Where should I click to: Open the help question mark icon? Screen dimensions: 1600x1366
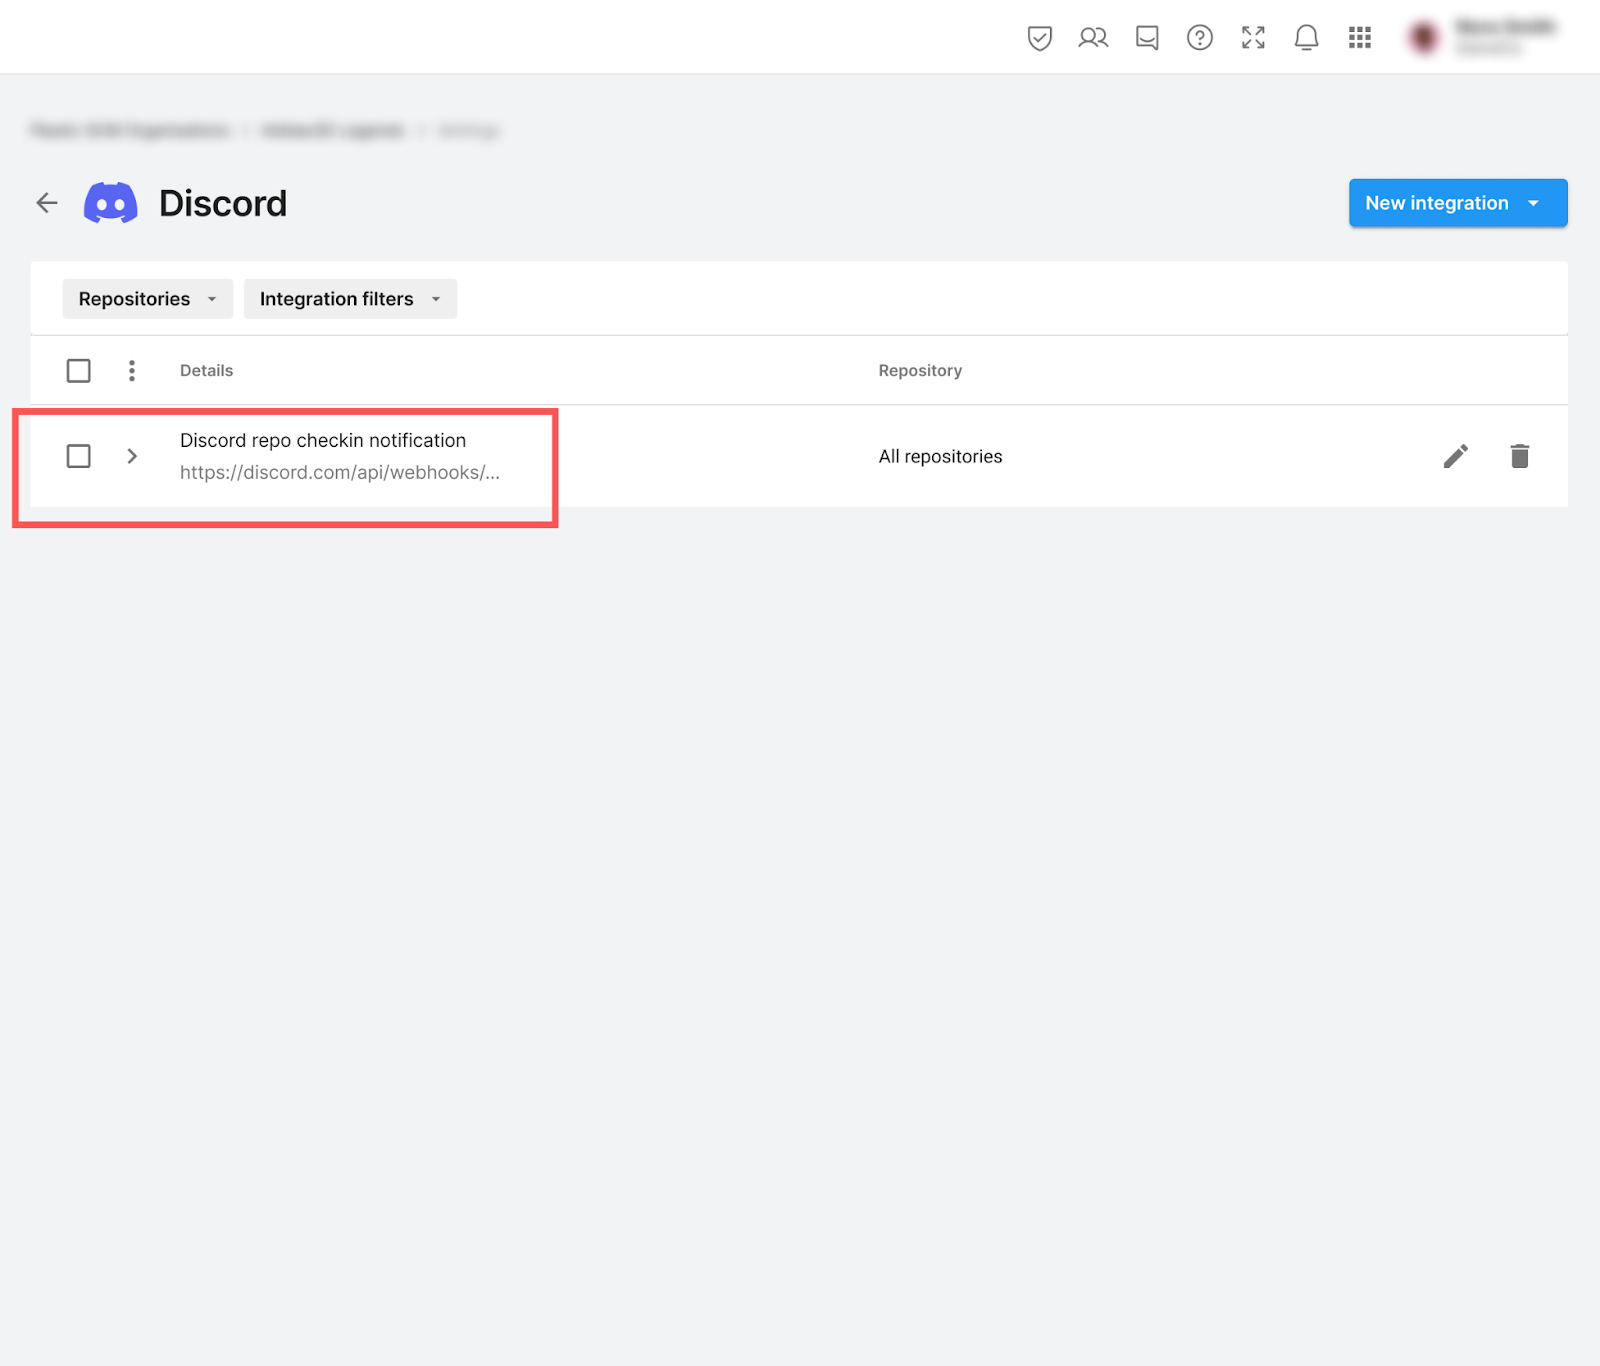click(x=1200, y=38)
